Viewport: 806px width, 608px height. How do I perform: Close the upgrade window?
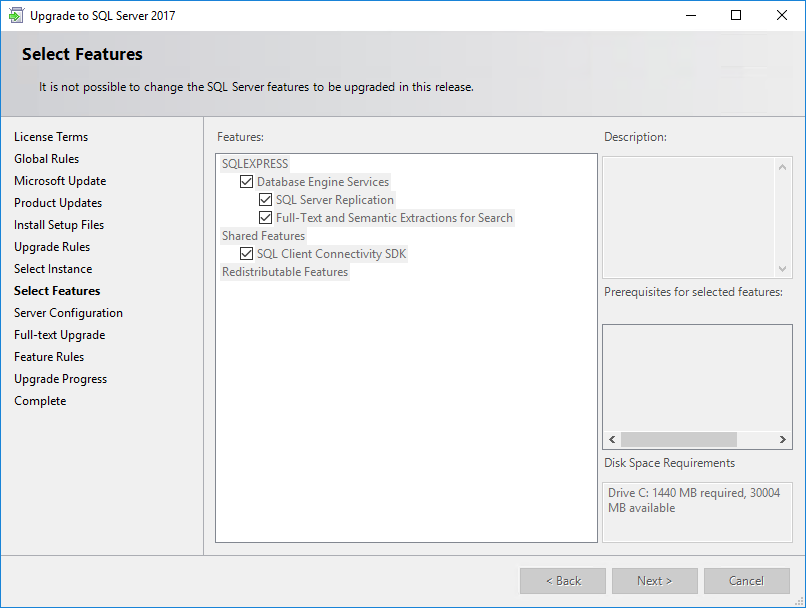point(782,15)
